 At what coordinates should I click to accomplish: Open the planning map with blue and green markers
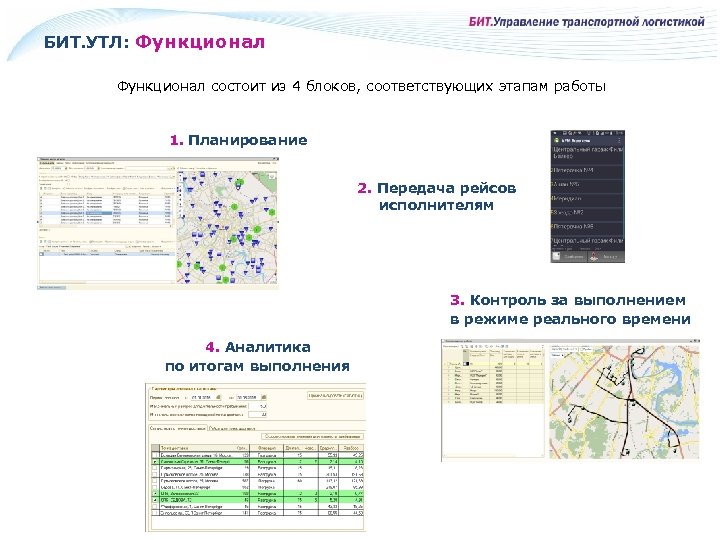click(x=227, y=227)
